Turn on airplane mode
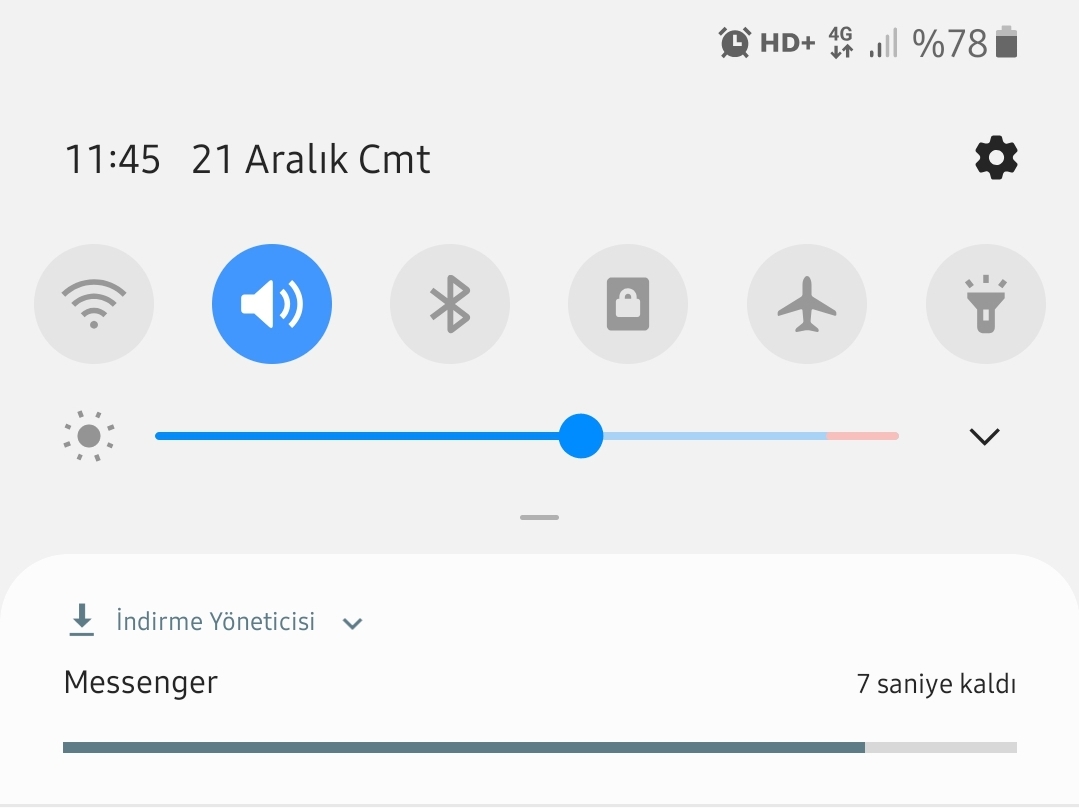 pyautogui.click(x=806, y=304)
